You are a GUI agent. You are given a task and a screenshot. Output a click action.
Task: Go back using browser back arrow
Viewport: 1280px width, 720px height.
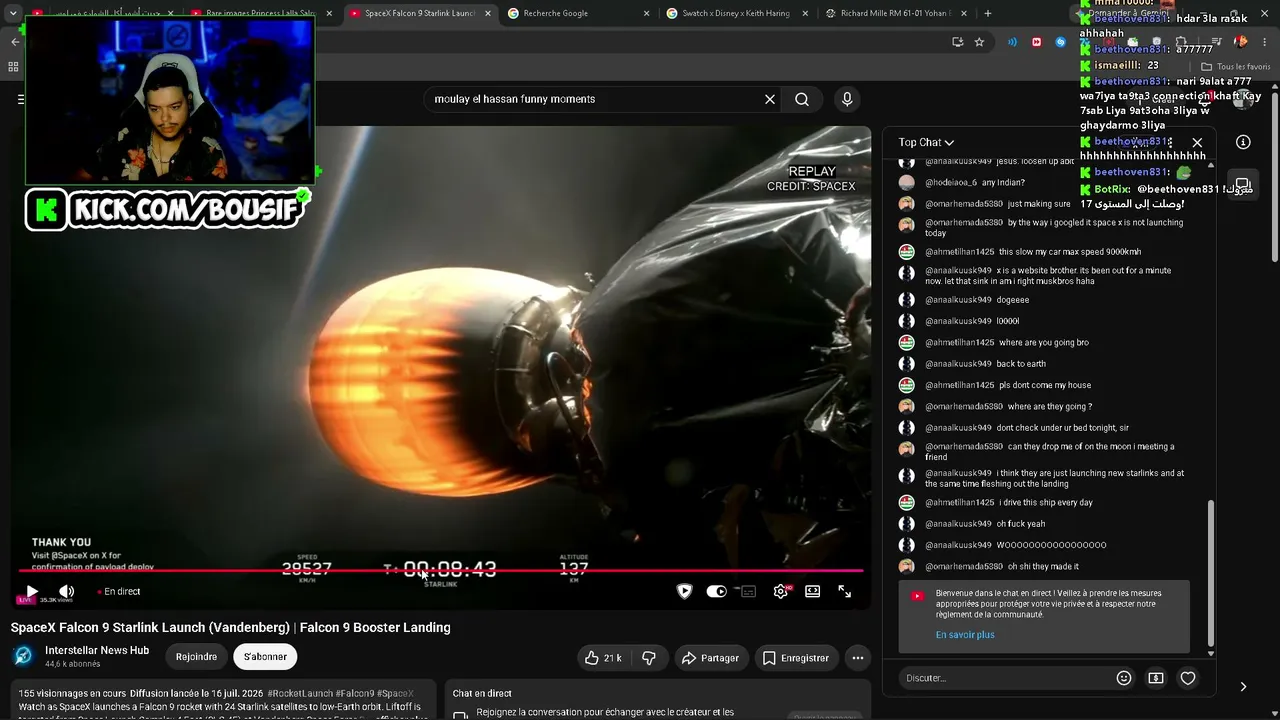pyautogui.click(x=15, y=42)
